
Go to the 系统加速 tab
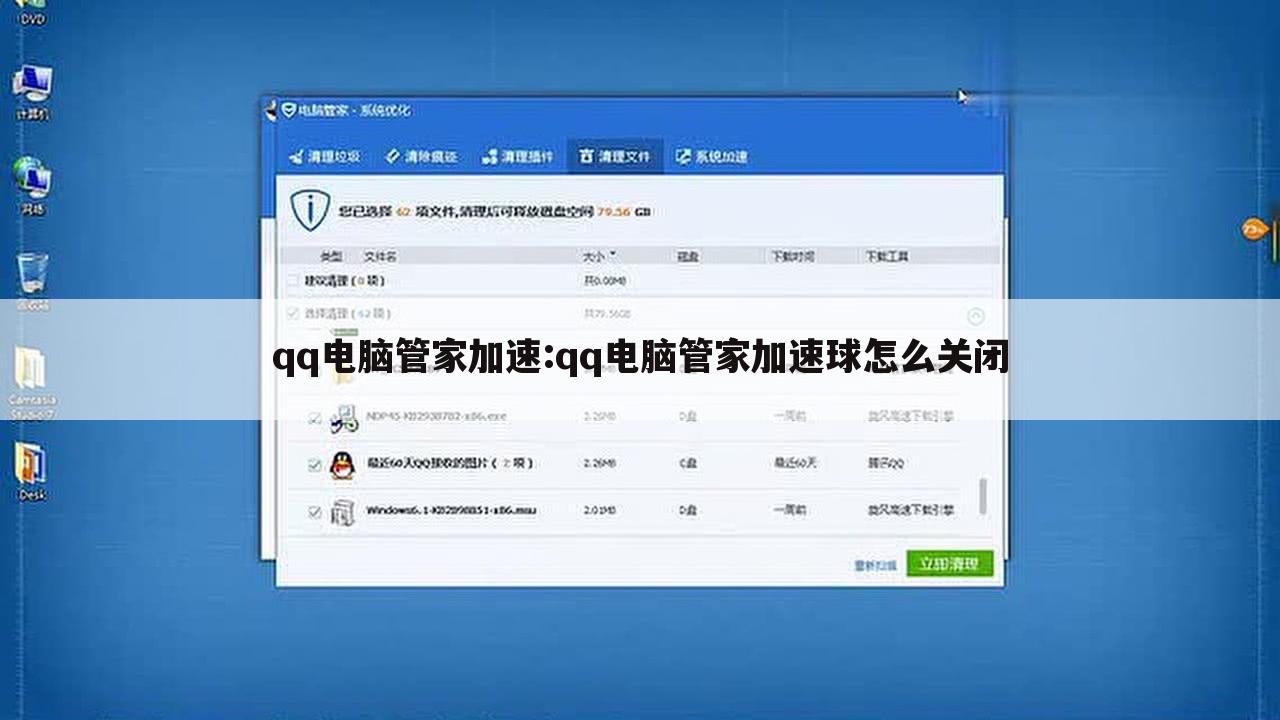[712, 157]
